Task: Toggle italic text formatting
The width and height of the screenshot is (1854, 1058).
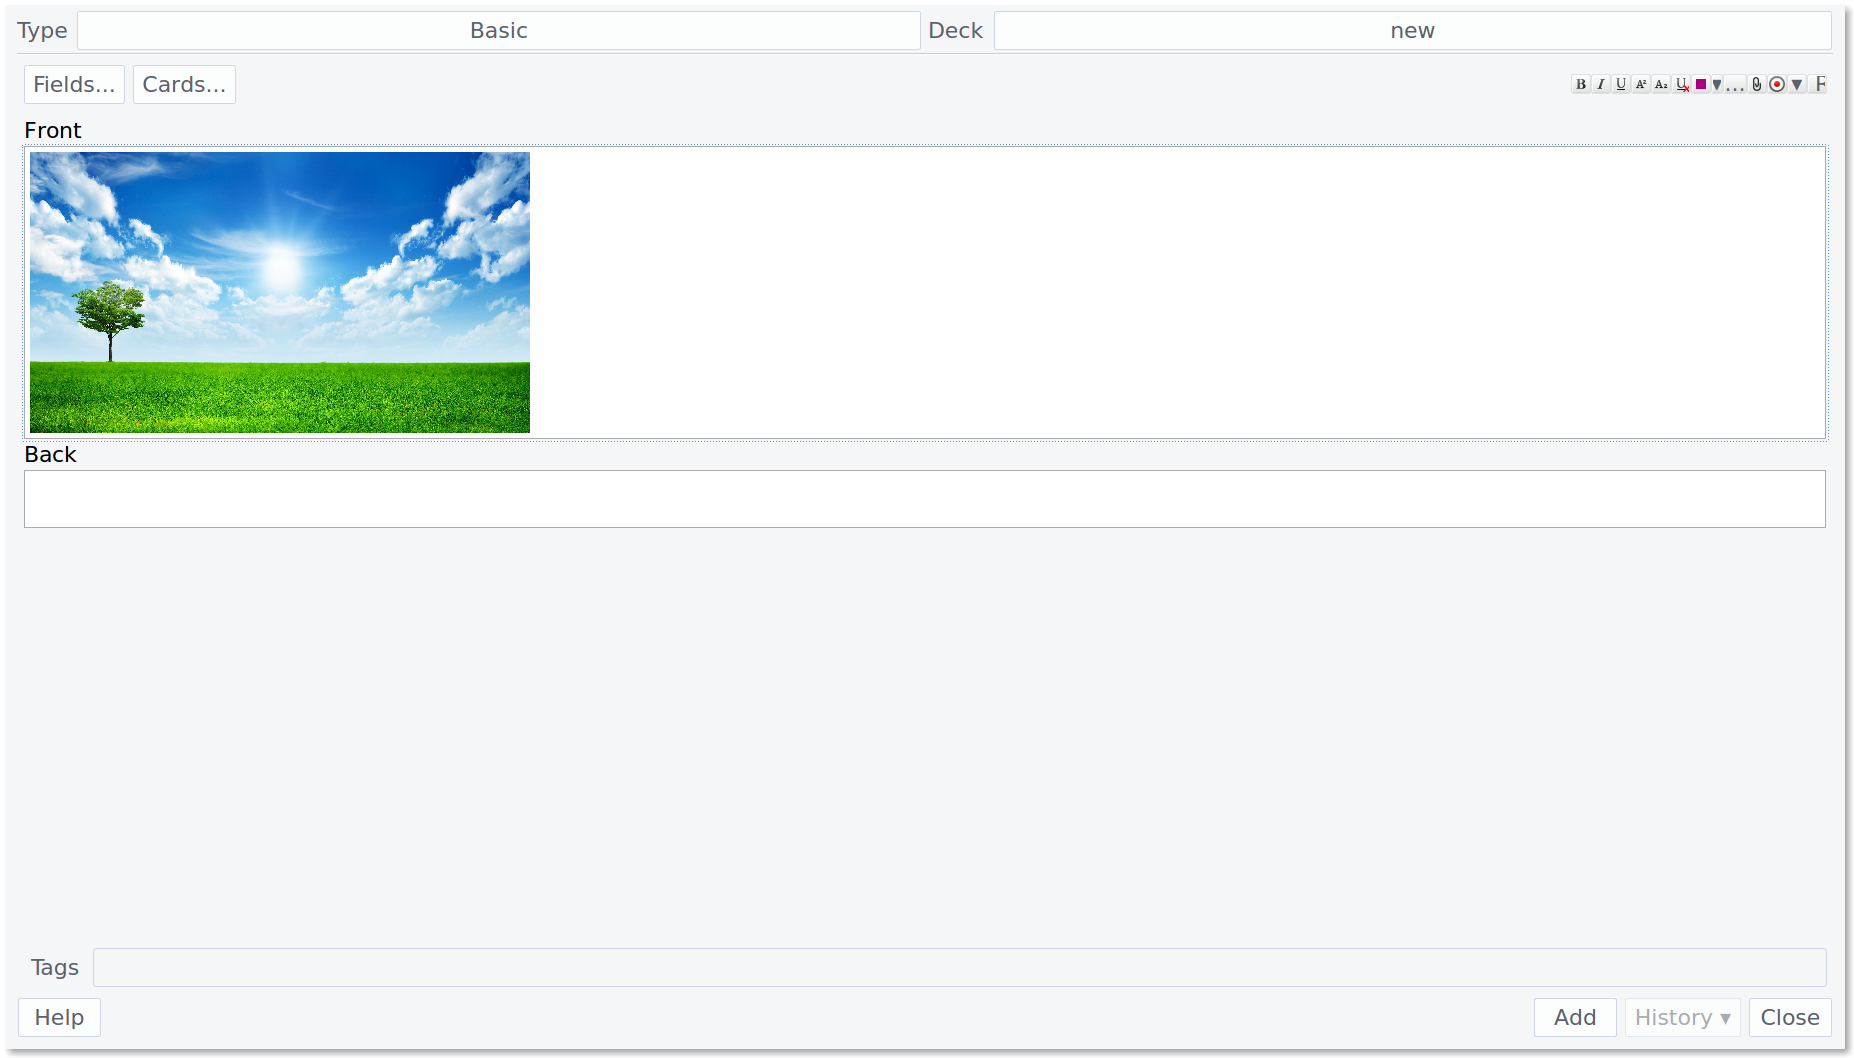Action: pyautogui.click(x=1600, y=85)
